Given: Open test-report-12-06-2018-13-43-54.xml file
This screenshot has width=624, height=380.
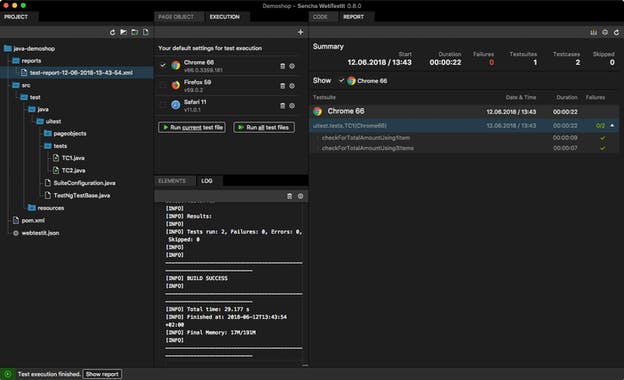Looking at the screenshot, I should (x=81, y=73).
